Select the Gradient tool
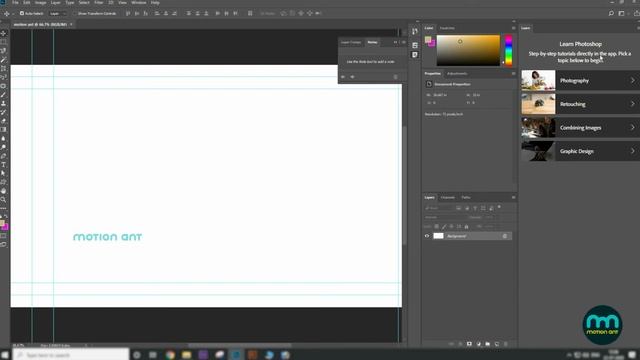This screenshot has height=360, width=640. coord(4,129)
